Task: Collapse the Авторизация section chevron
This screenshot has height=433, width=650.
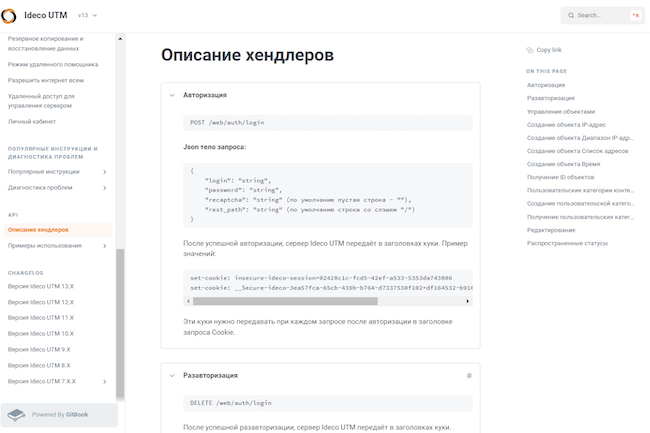Action: pyautogui.click(x=172, y=95)
